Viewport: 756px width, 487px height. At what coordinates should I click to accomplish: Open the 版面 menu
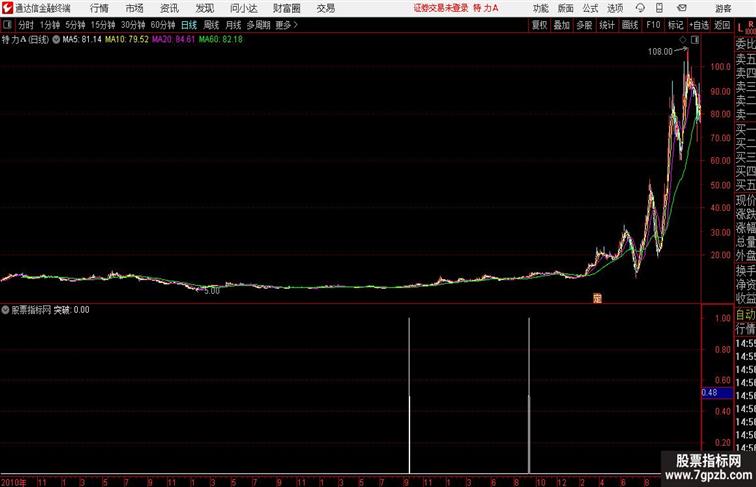(566, 8)
